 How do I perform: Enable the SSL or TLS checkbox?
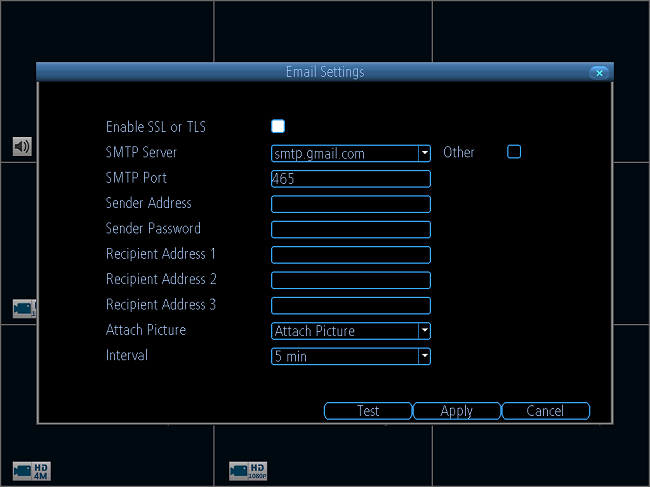(x=278, y=126)
